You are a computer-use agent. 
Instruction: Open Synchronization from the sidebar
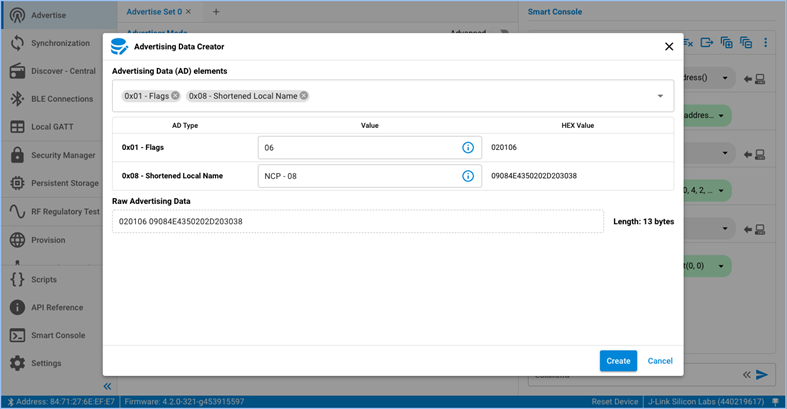[x=58, y=44]
